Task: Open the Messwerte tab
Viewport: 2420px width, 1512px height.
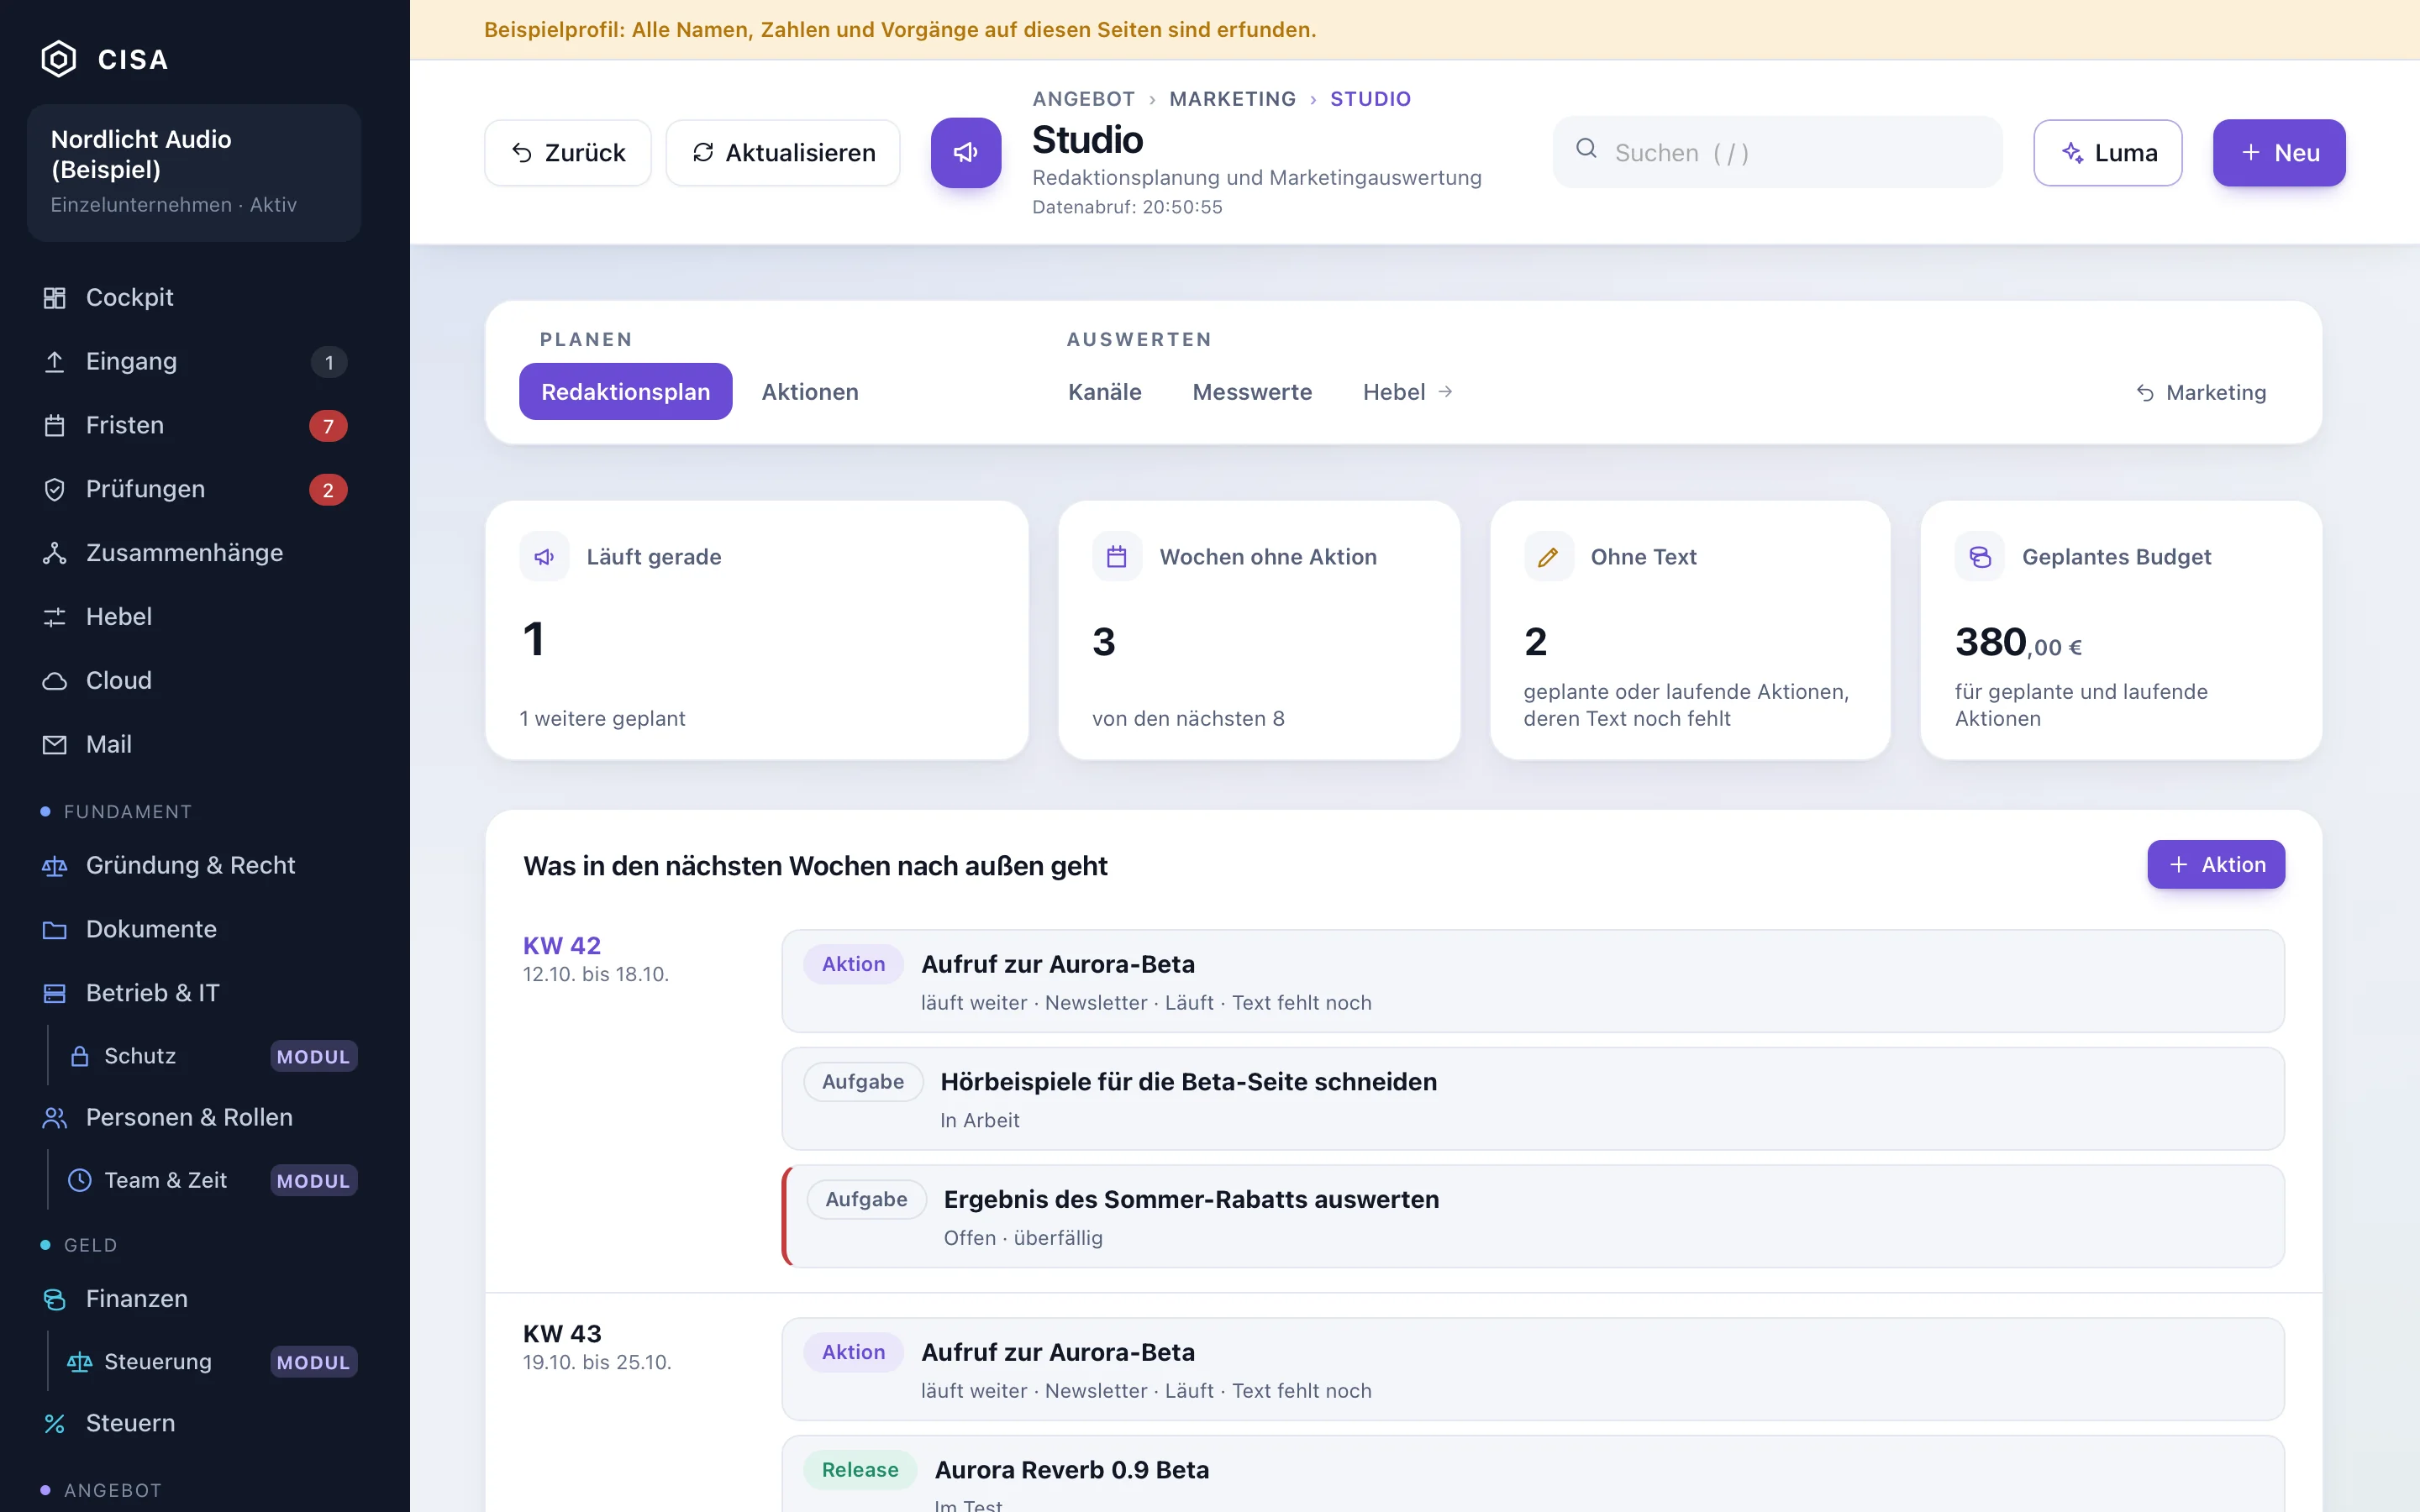Action: pyautogui.click(x=1252, y=392)
